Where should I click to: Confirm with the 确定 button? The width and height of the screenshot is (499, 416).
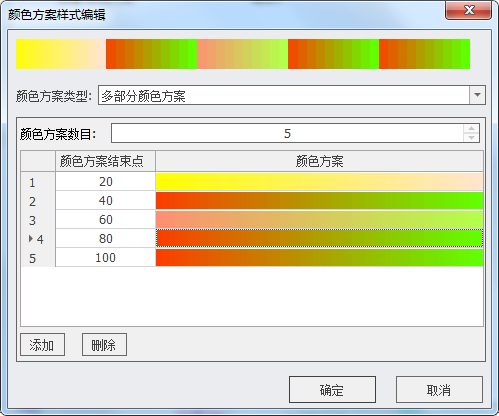(332, 390)
